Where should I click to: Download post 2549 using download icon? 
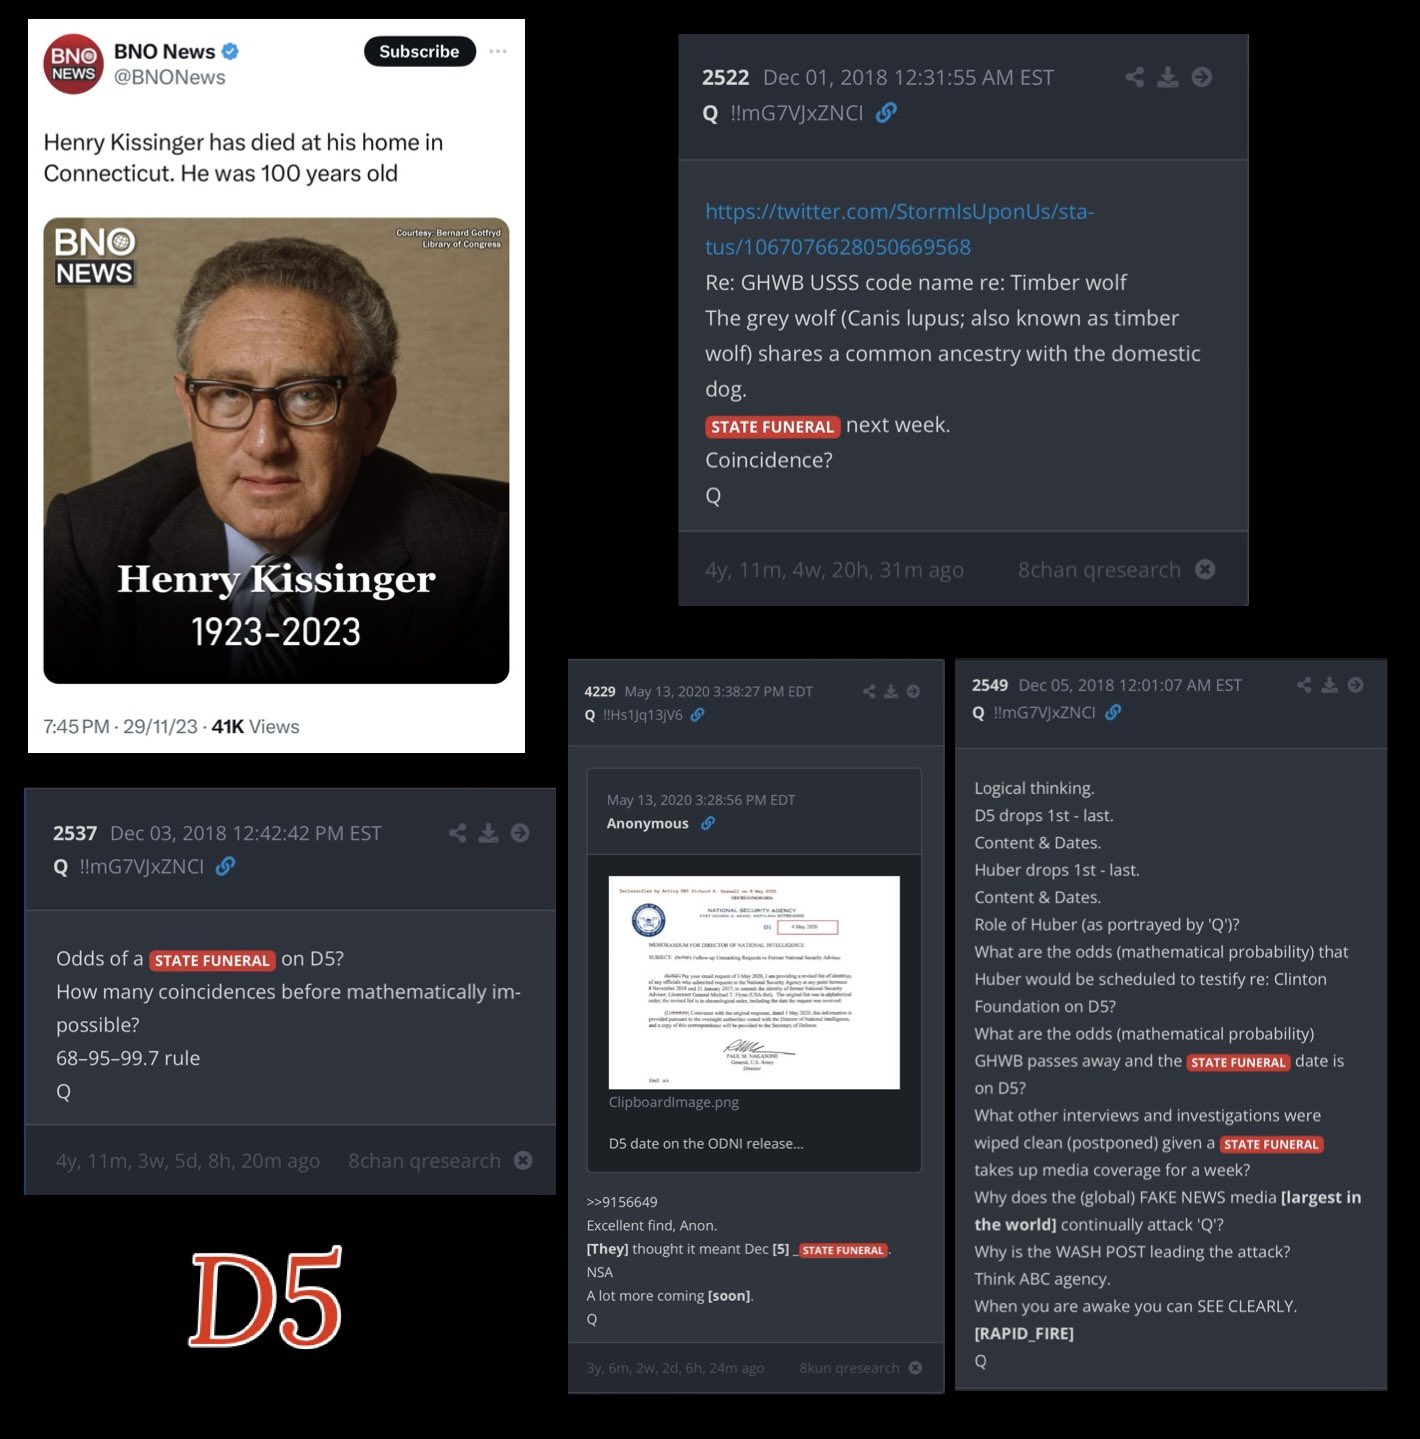coord(1329,685)
